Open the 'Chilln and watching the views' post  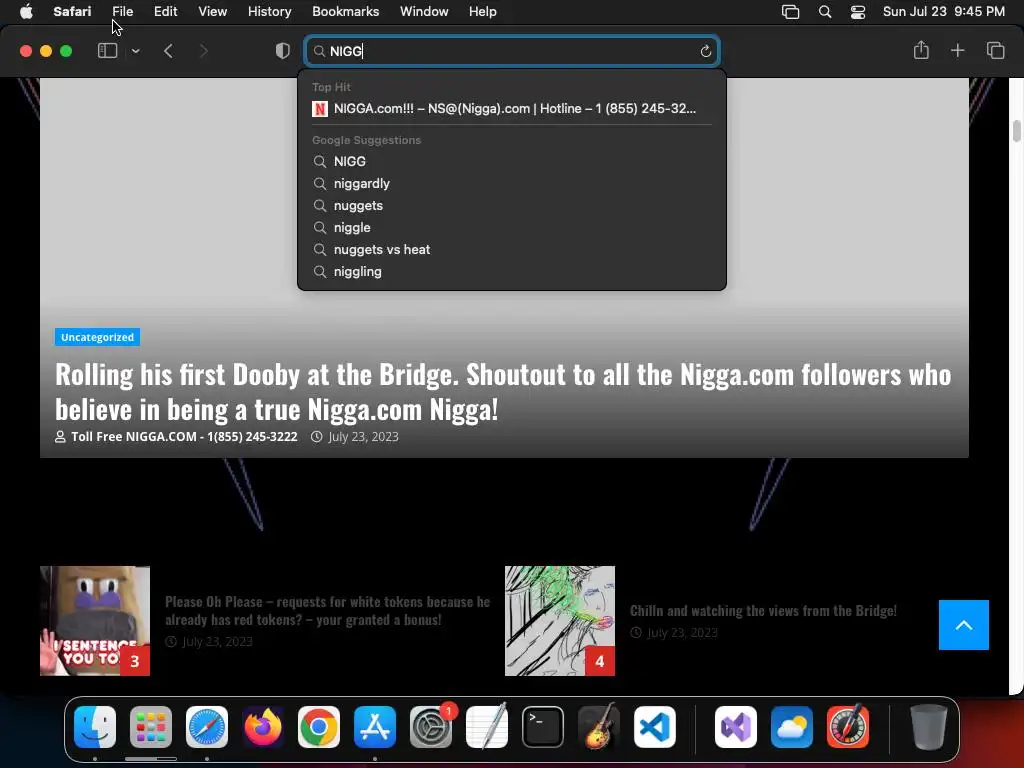pyautogui.click(x=763, y=611)
